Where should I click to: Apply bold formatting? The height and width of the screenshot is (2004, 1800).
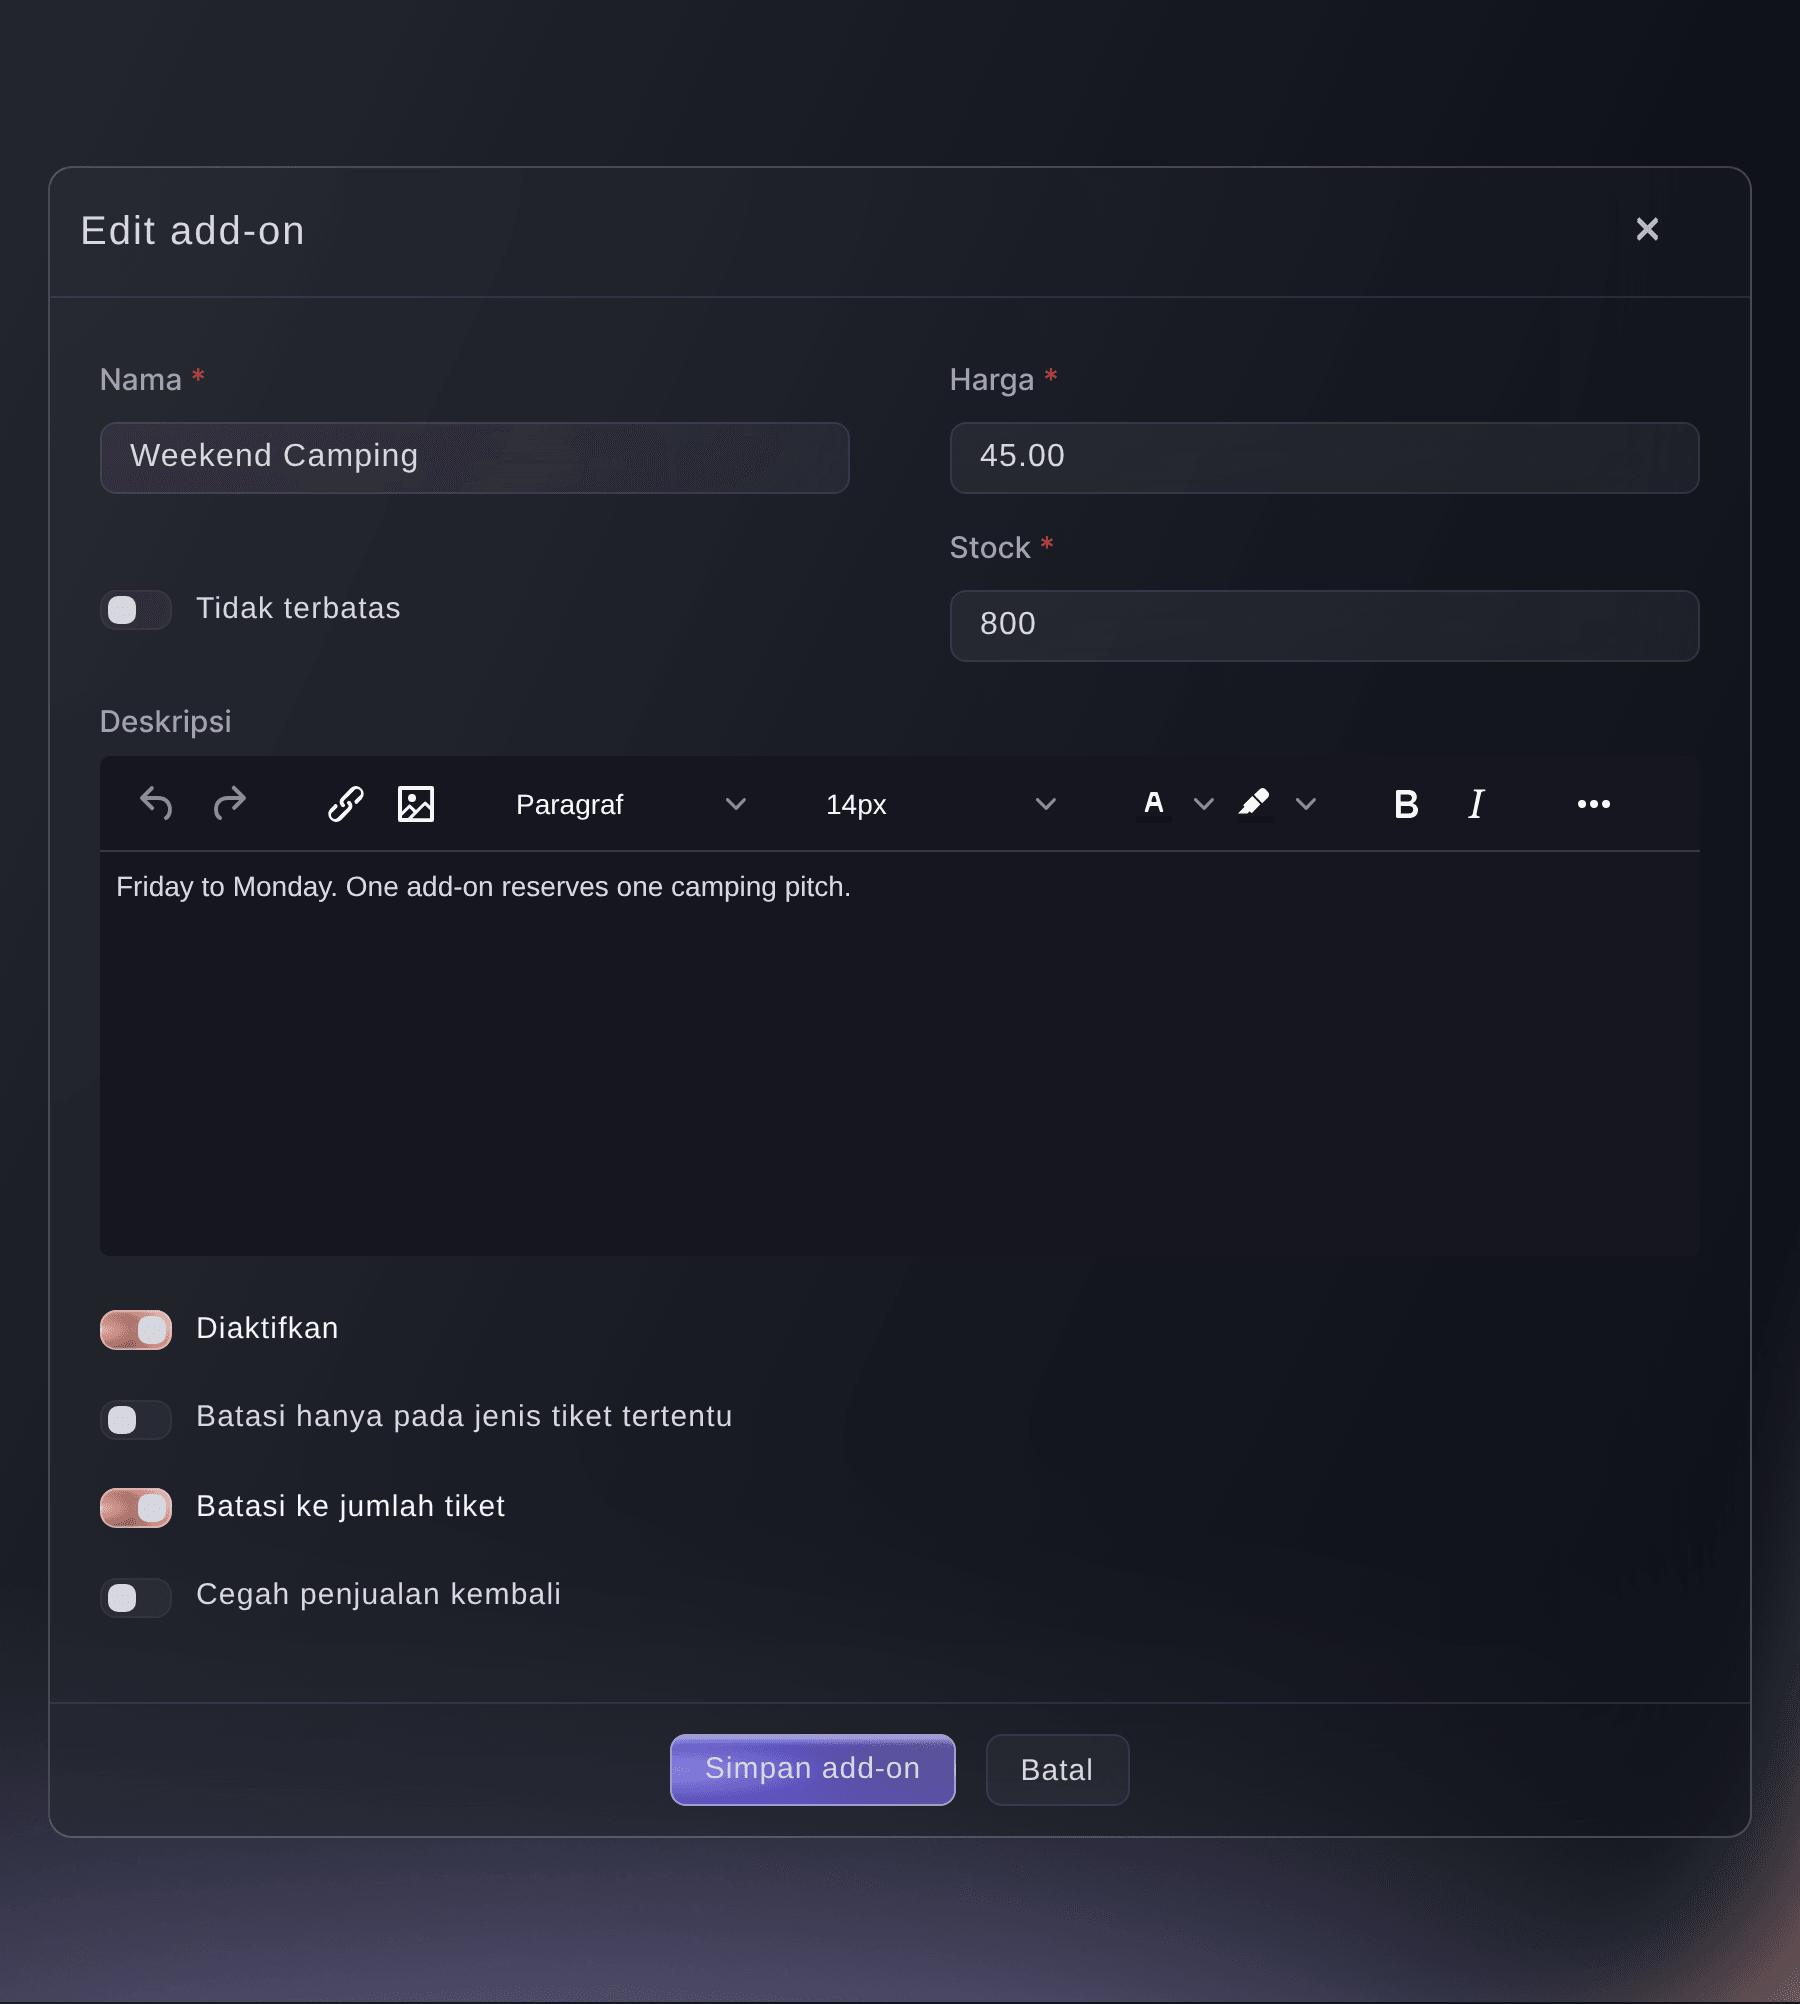tap(1406, 804)
